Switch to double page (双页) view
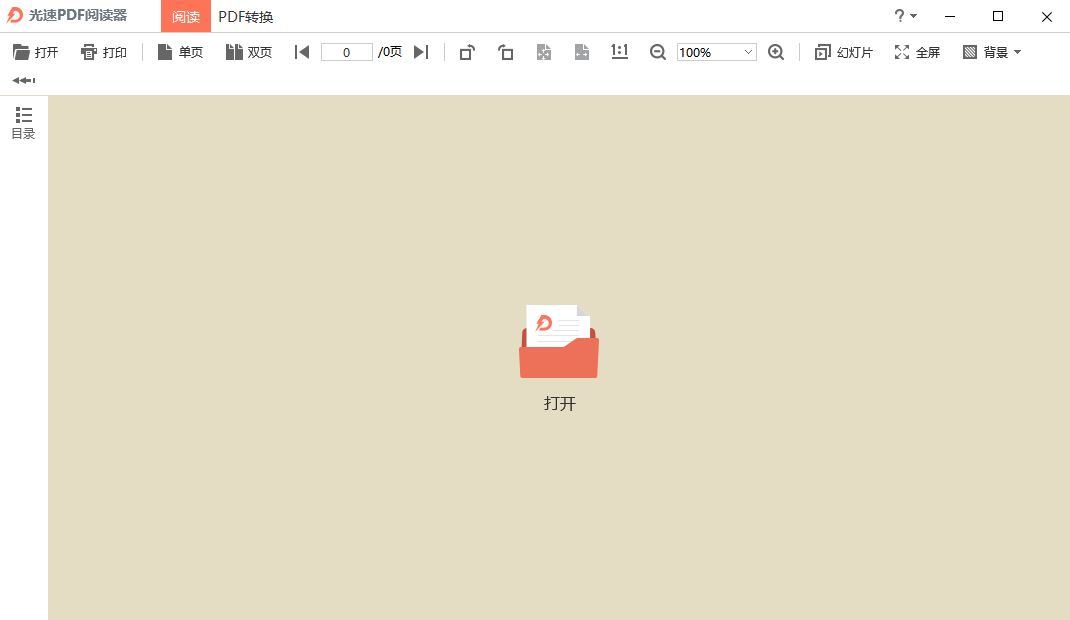The width and height of the screenshot is (1070, 620). coord(249,52)
